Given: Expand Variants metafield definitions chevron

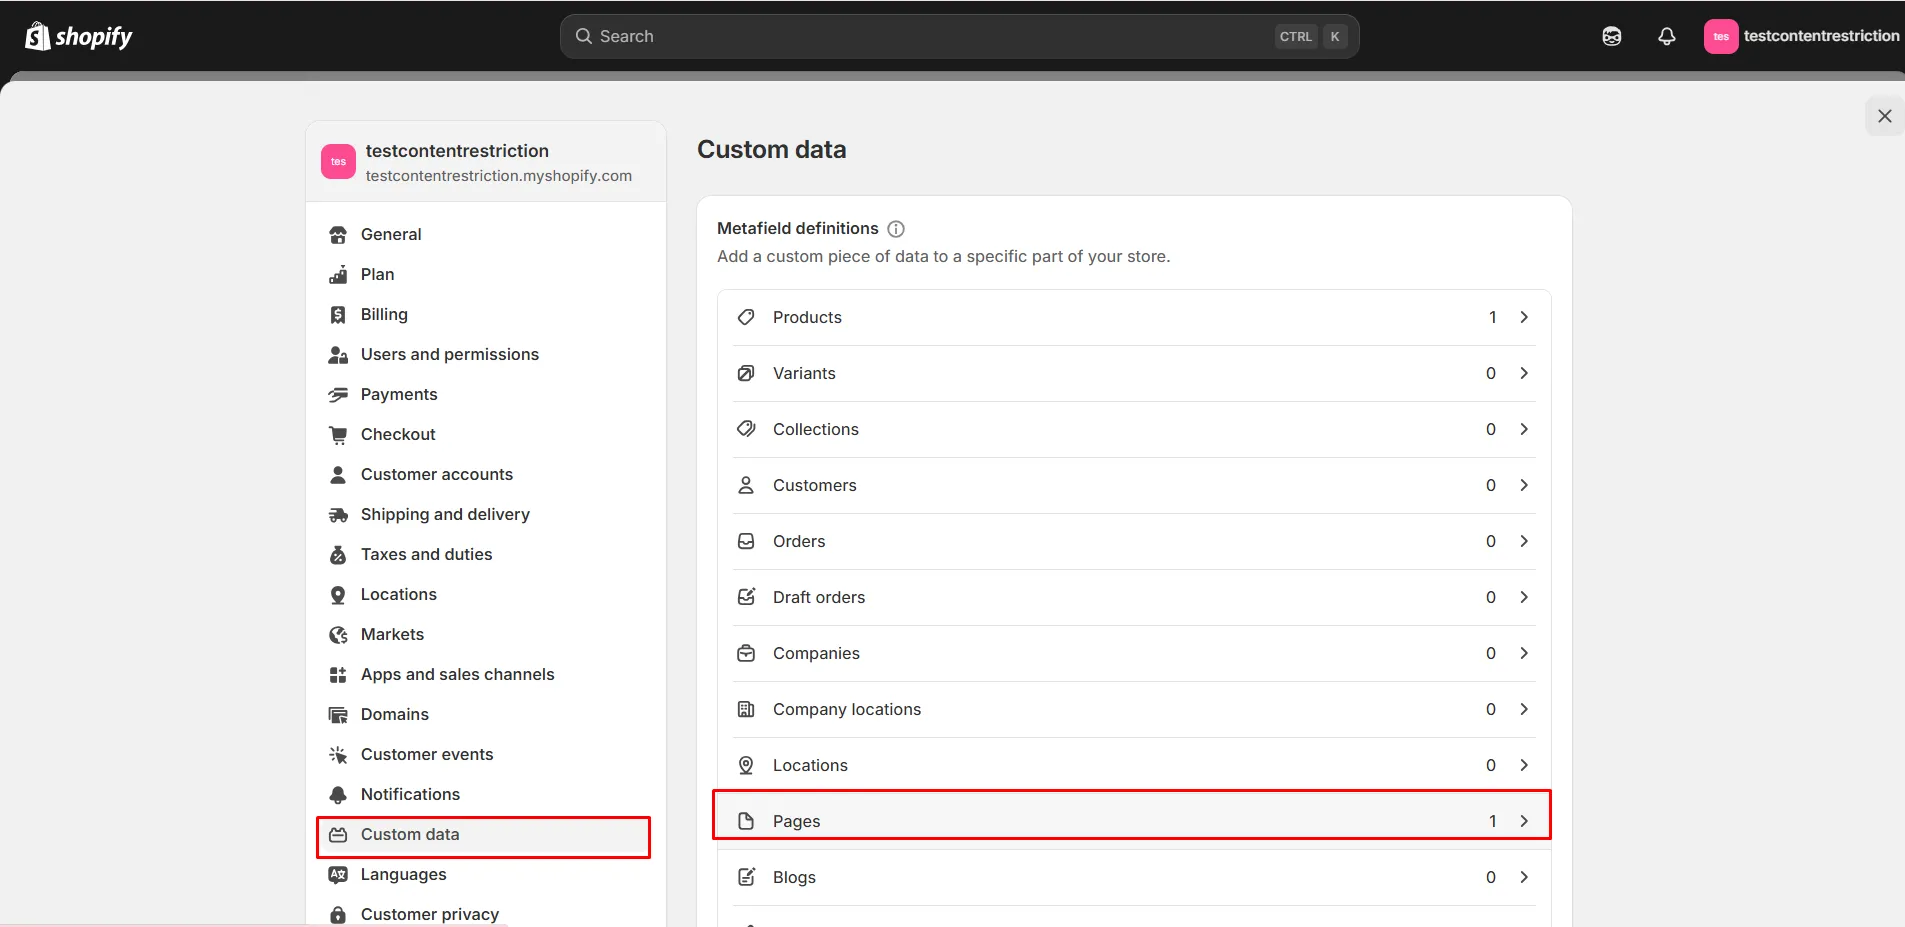Looking at the screenshot, I should coord(1524,373).
